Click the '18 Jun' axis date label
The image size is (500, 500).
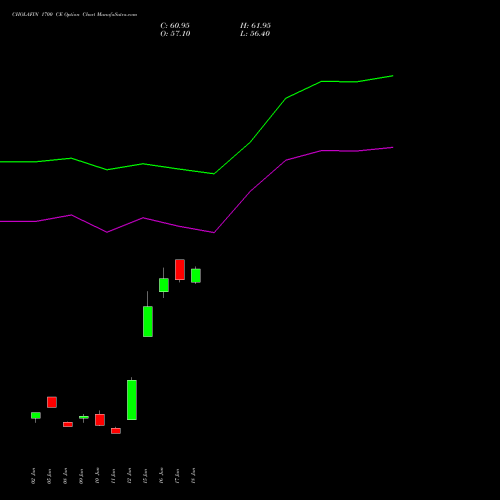click(x=193, y=476)
